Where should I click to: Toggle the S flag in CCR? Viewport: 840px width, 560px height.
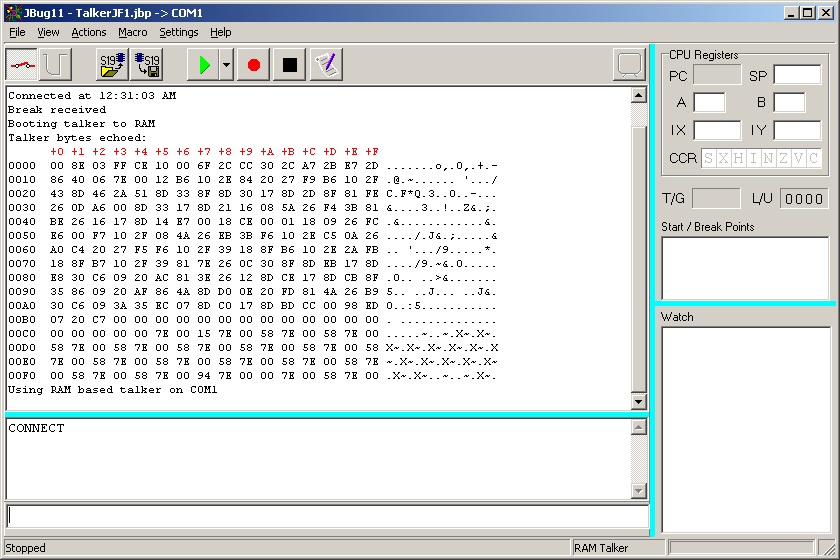(x=709, y=158)
